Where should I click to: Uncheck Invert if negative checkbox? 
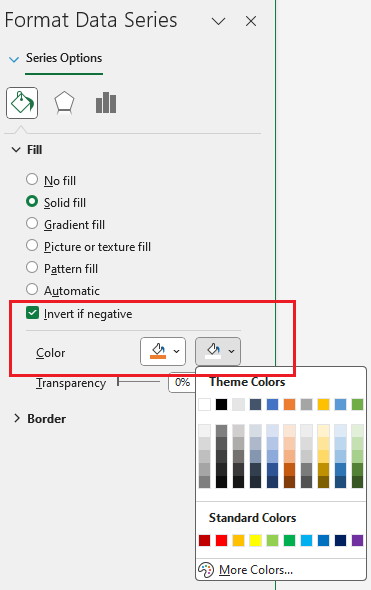tap(32, 313)
